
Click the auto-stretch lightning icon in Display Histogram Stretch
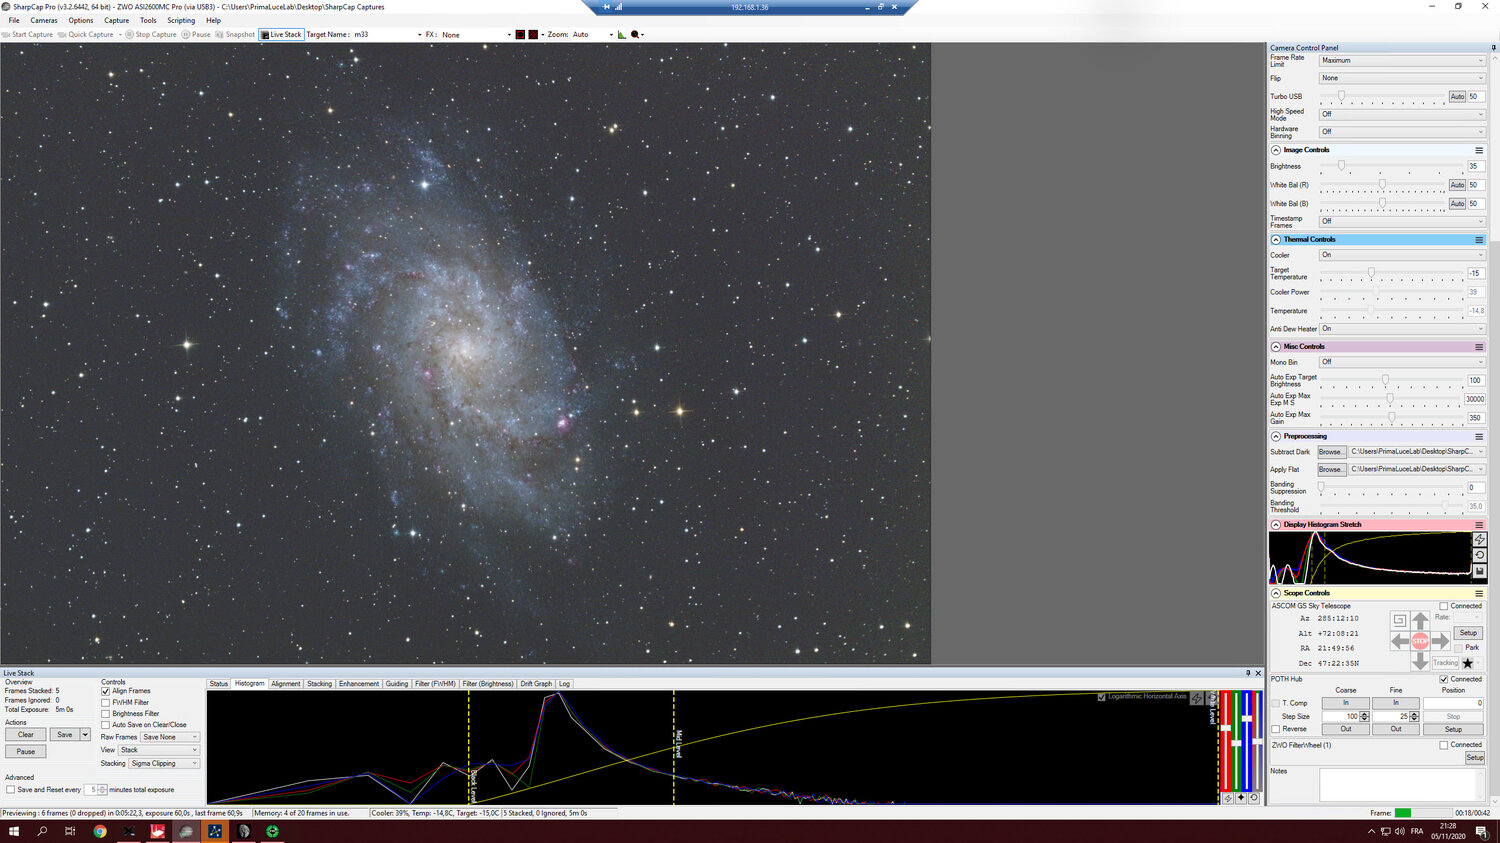coord(1480,539)
